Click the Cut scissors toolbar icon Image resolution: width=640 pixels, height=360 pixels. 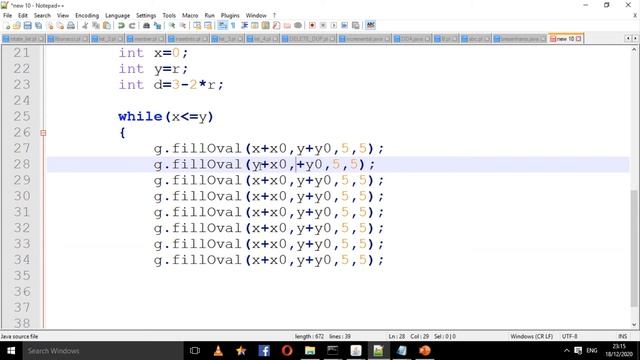coord(85,25)
